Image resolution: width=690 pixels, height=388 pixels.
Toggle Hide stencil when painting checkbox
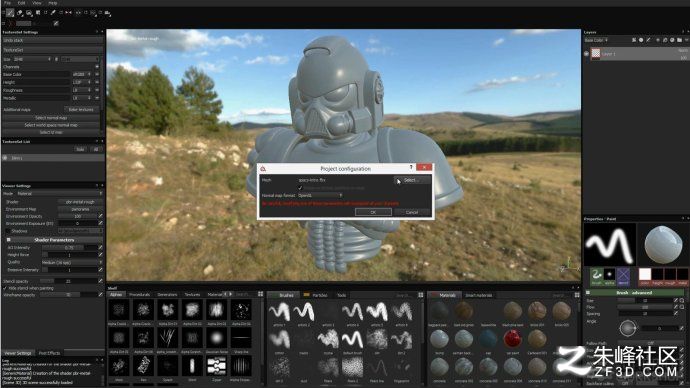(x=5, y=288)
